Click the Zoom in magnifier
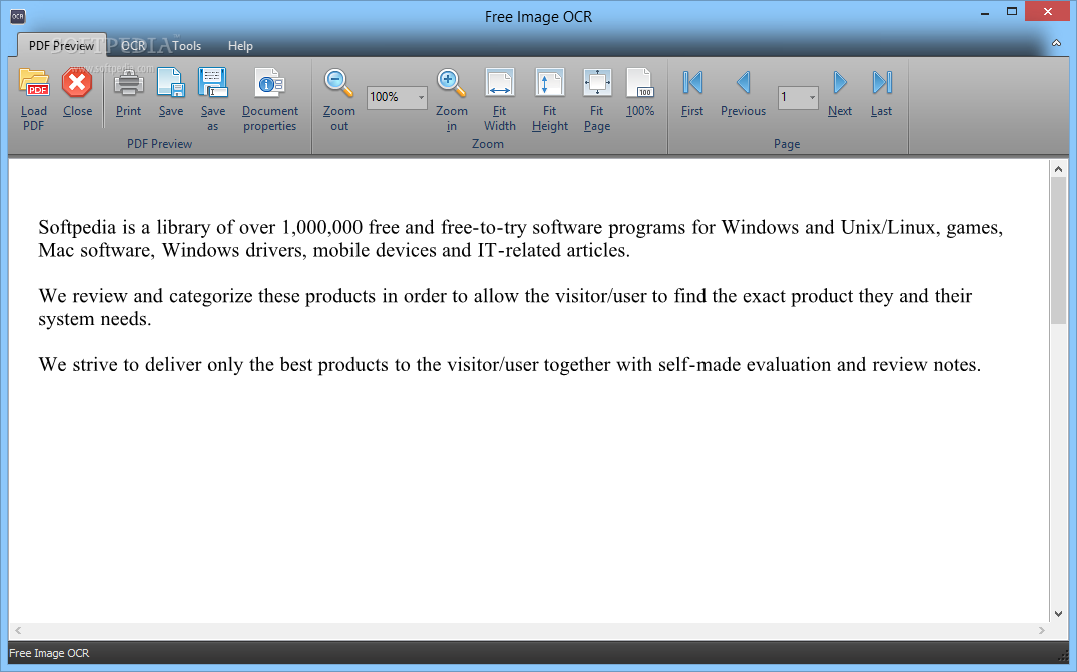Image resolution: width=1077 pixels, height=672 pixels. [x=451, y=82]
